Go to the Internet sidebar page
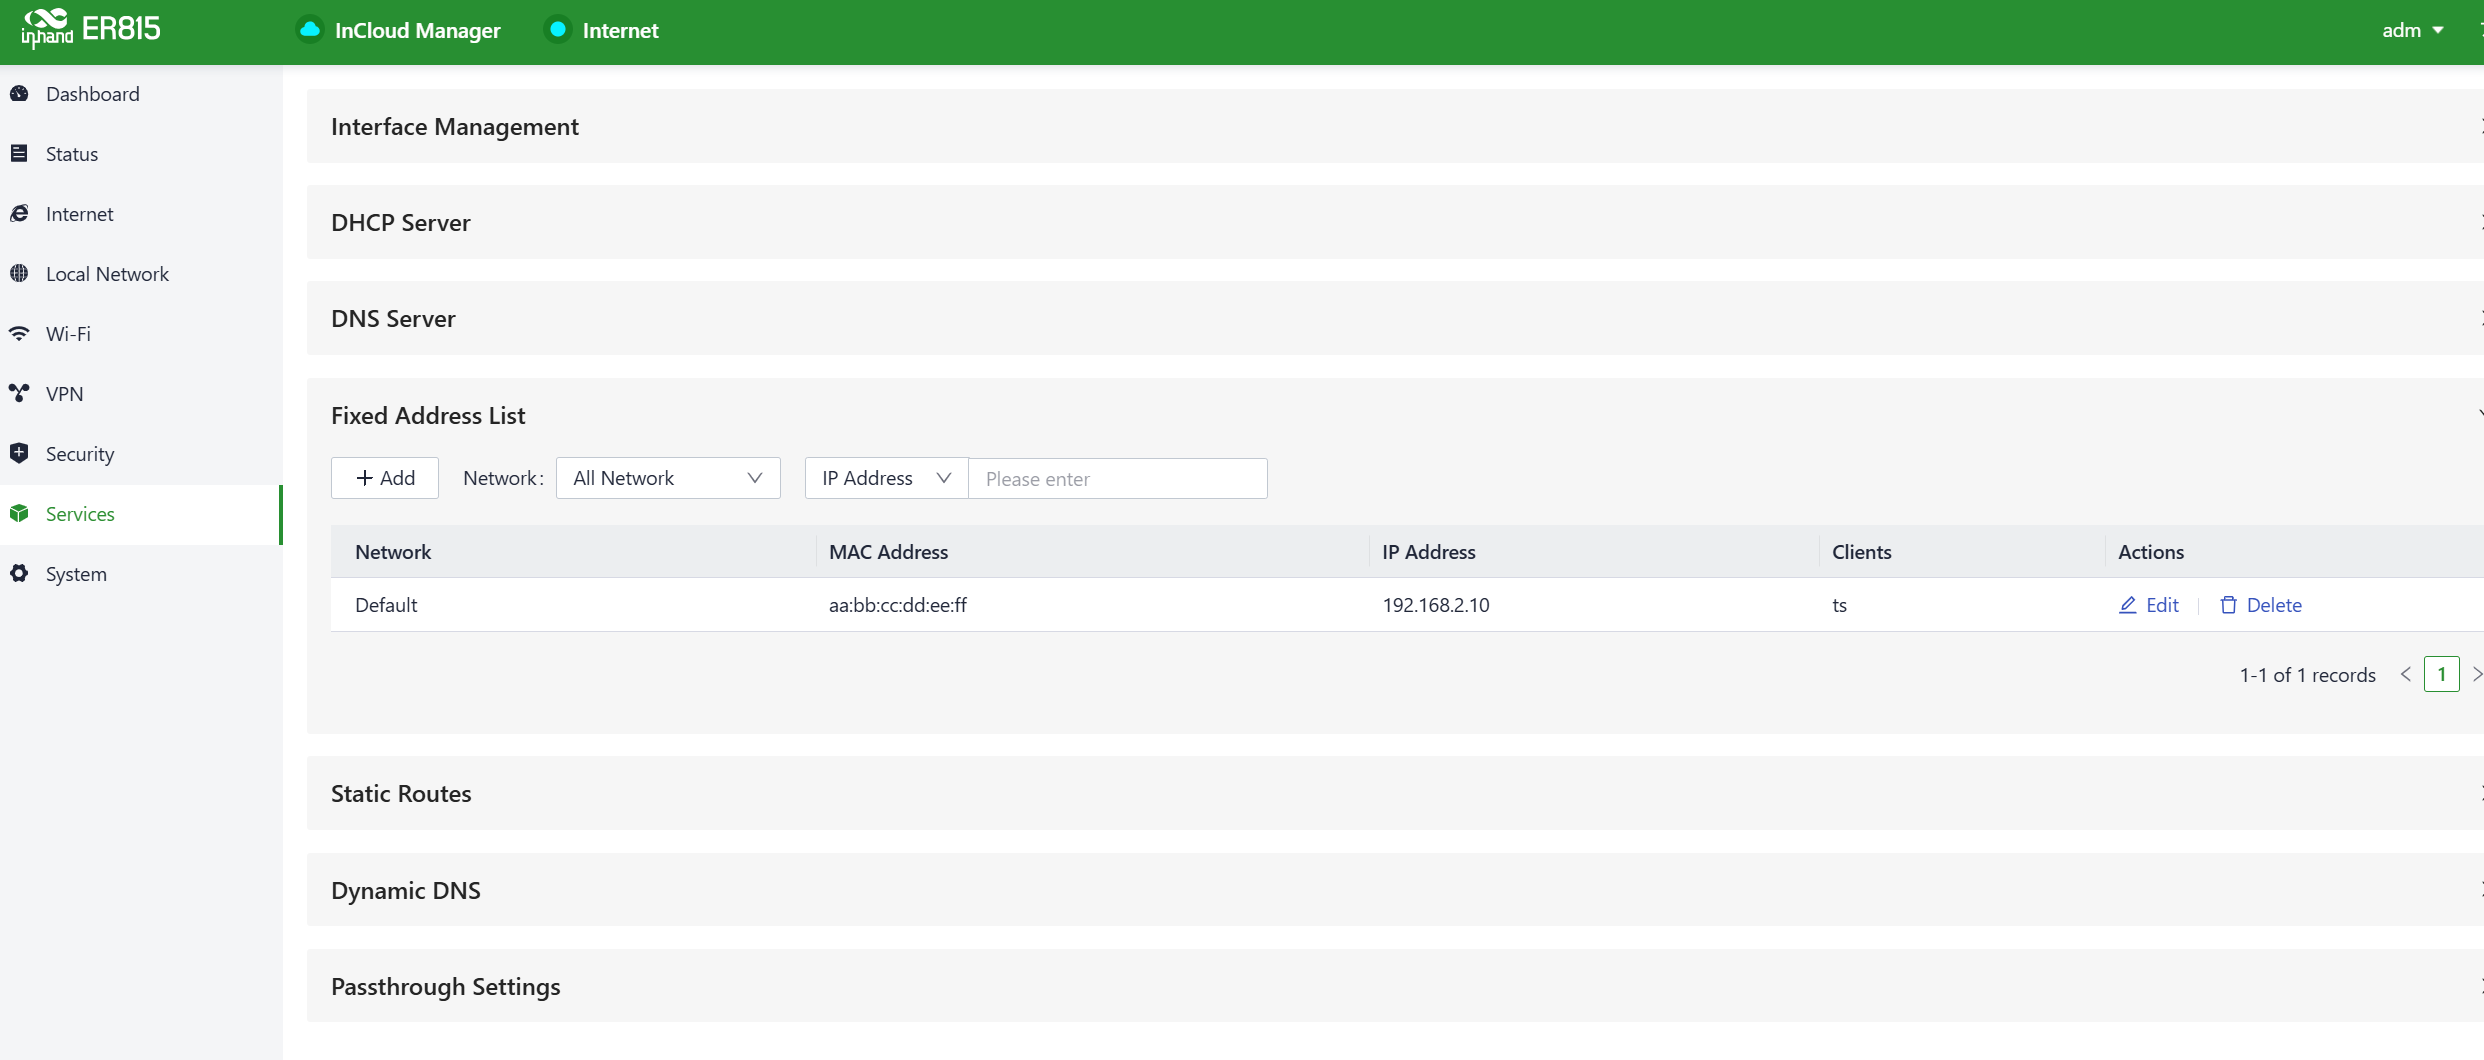 [80, 214]
